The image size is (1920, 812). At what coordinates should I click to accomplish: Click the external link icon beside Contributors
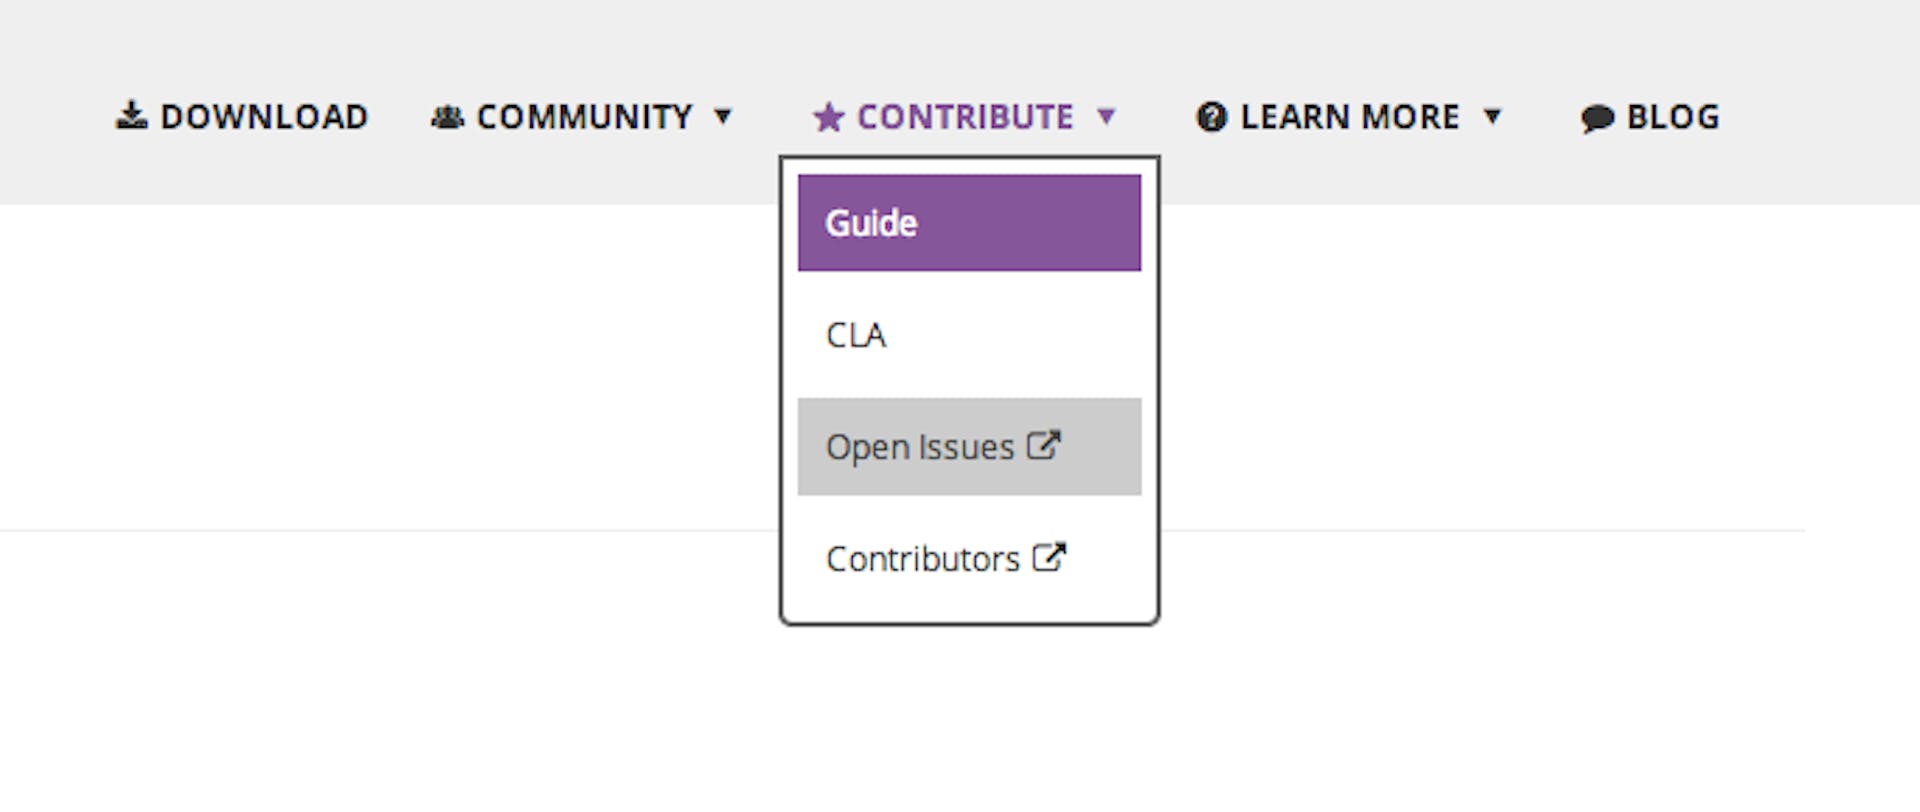click(1049, 557)
